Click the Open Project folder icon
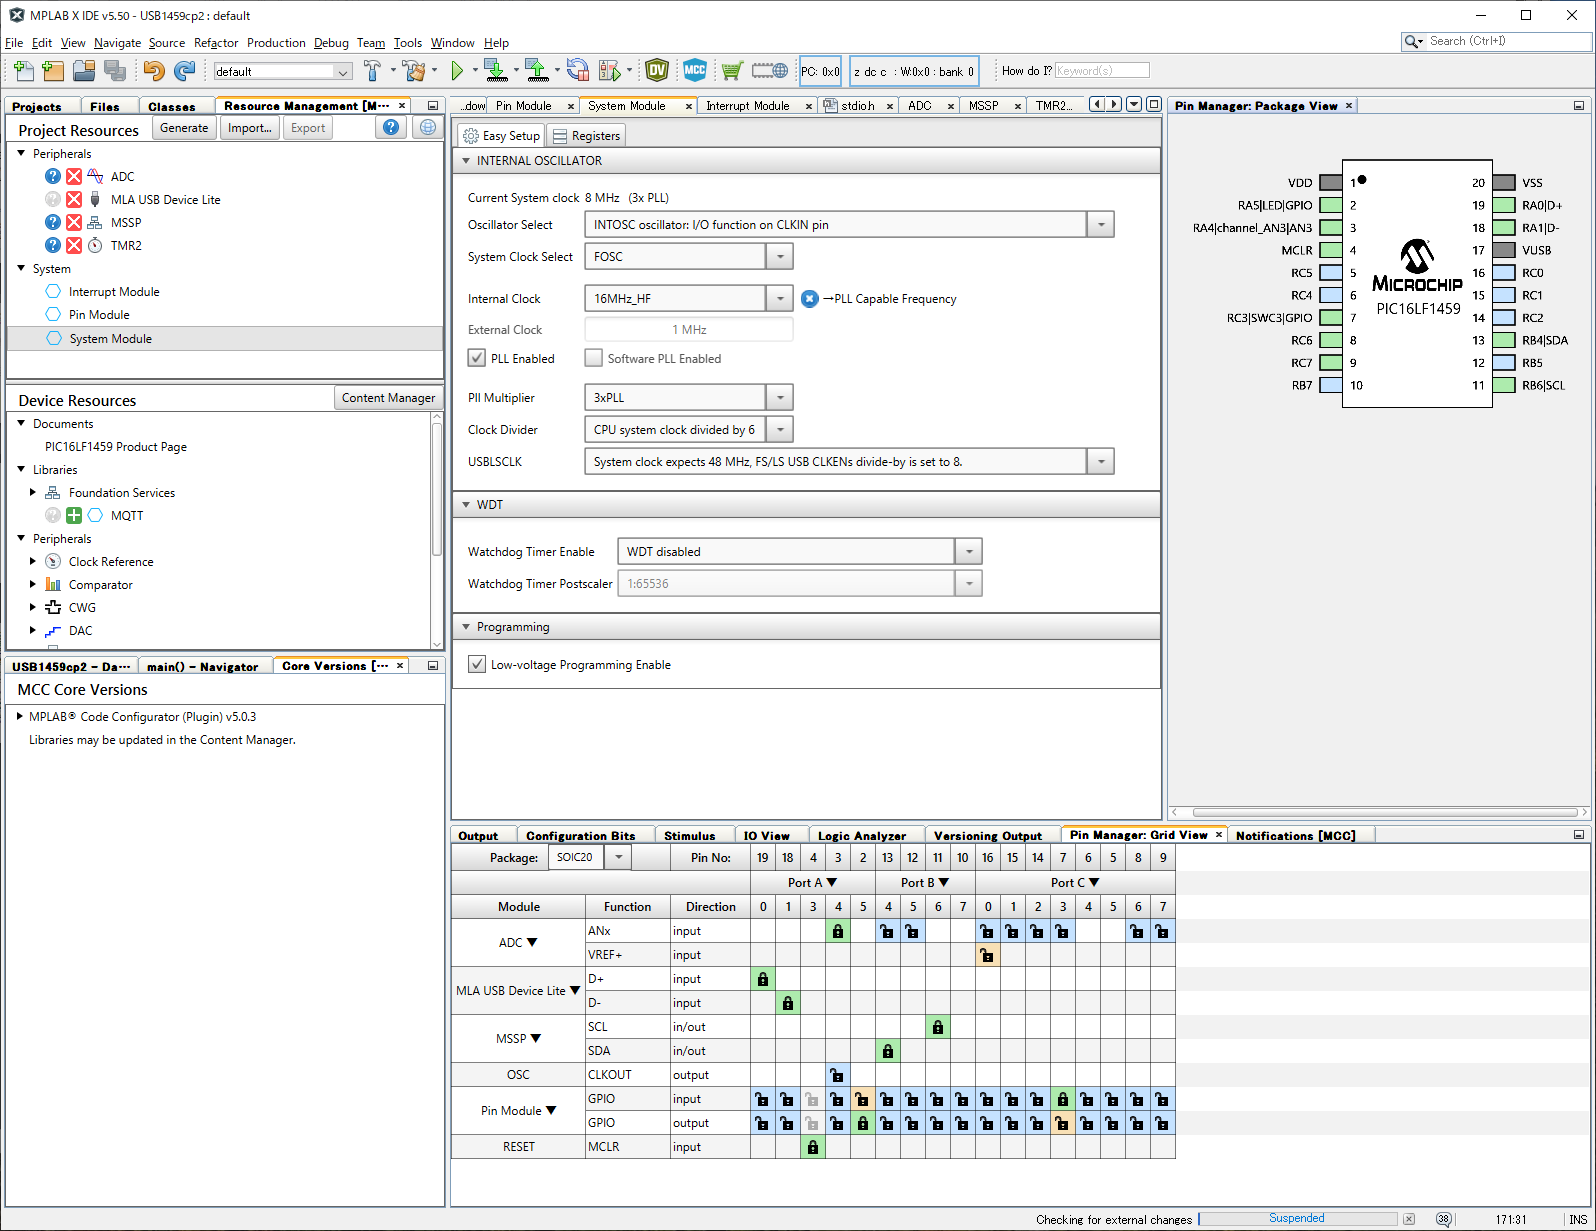This screenshot has height=1231, width=1596. 84,70
